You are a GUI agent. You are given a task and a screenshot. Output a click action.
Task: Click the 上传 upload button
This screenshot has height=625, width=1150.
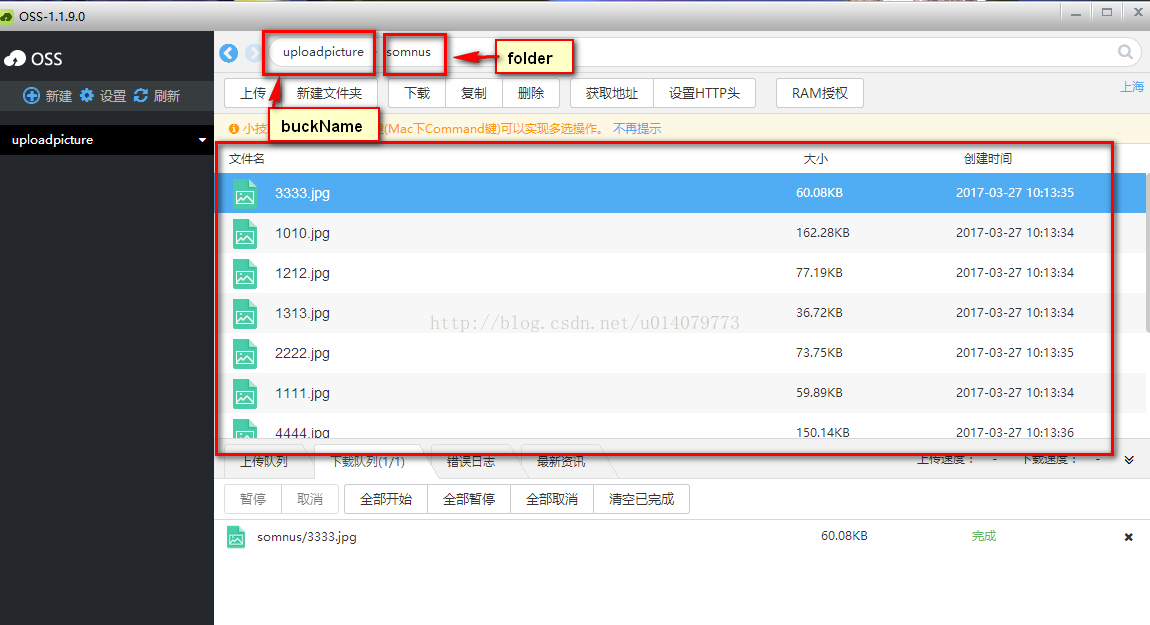(x=253, y=93)
